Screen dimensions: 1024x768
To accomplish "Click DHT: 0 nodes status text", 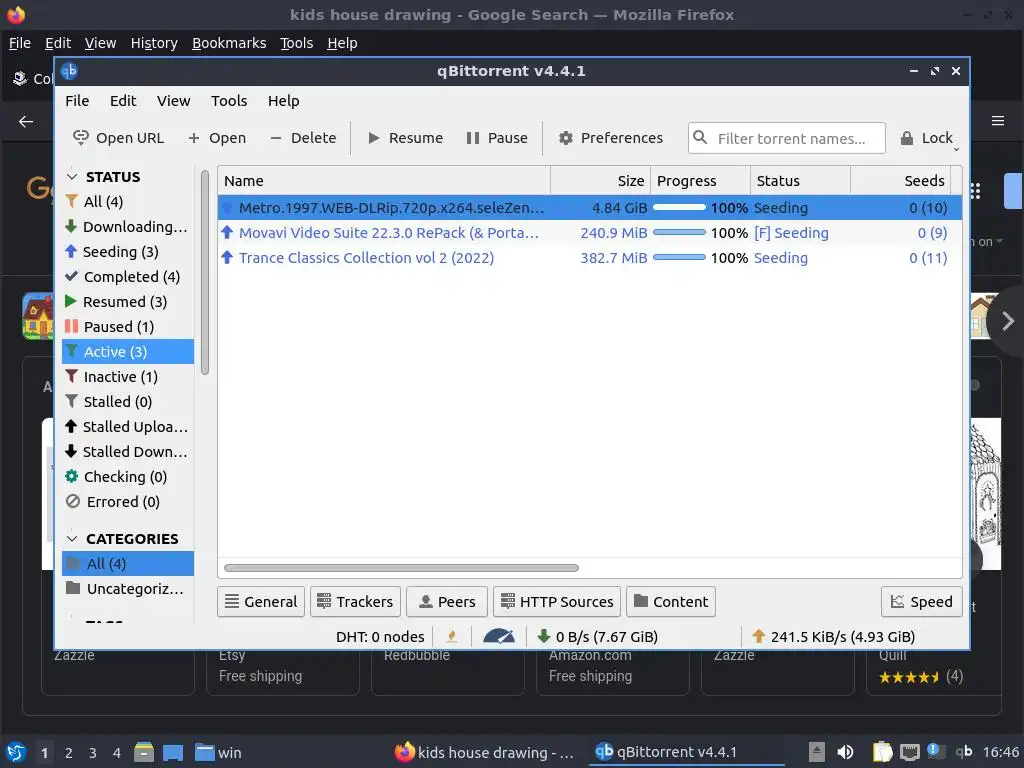I will coord(380,637).
